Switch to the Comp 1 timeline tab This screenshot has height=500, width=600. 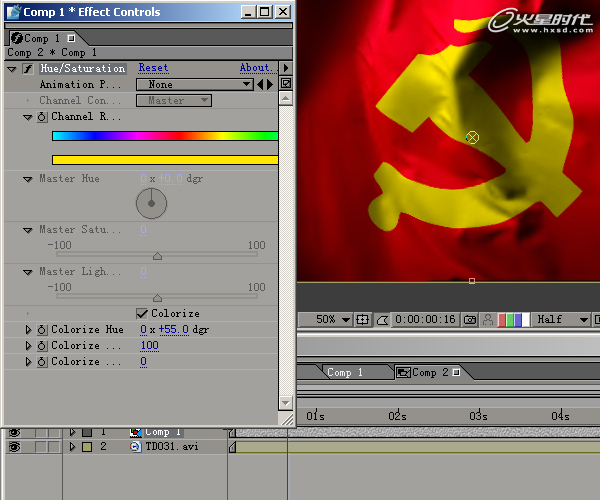pyautogui.click(x=345, y=372)
